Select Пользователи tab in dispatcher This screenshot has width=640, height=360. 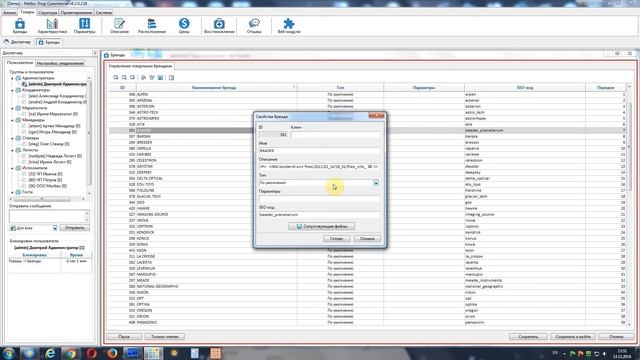tap(20, 63)
